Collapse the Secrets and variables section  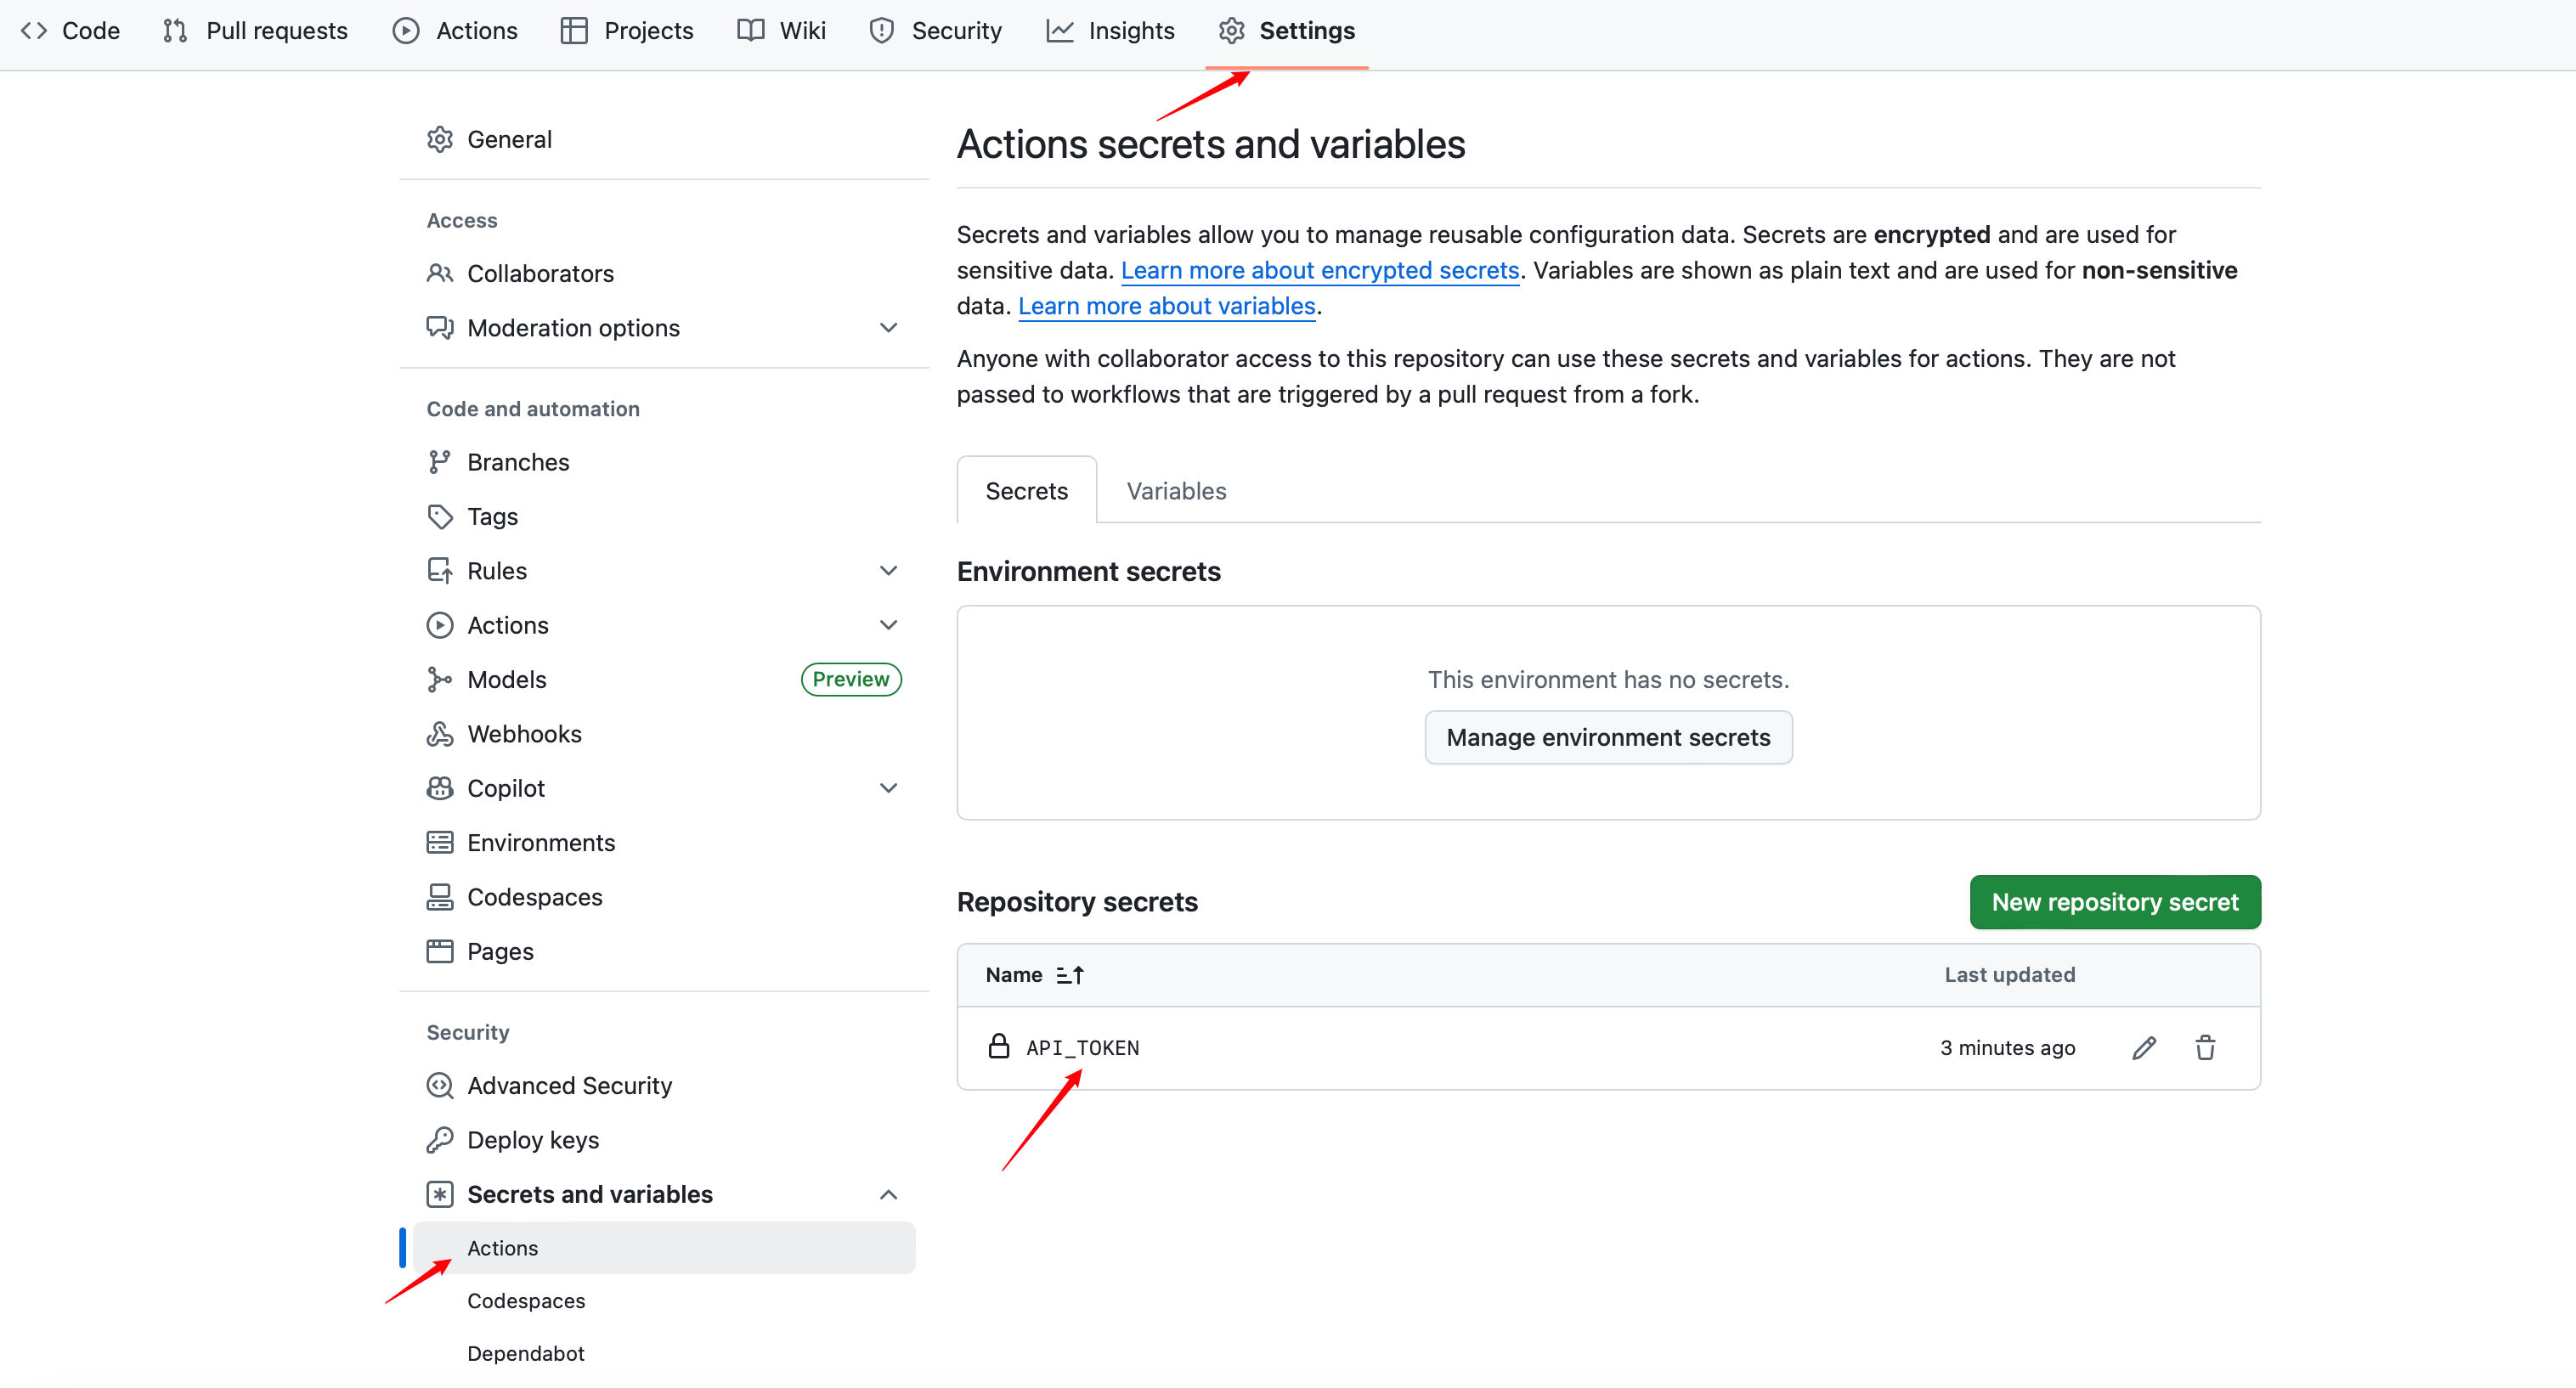pyautogui.click(x=888, y=1194)
